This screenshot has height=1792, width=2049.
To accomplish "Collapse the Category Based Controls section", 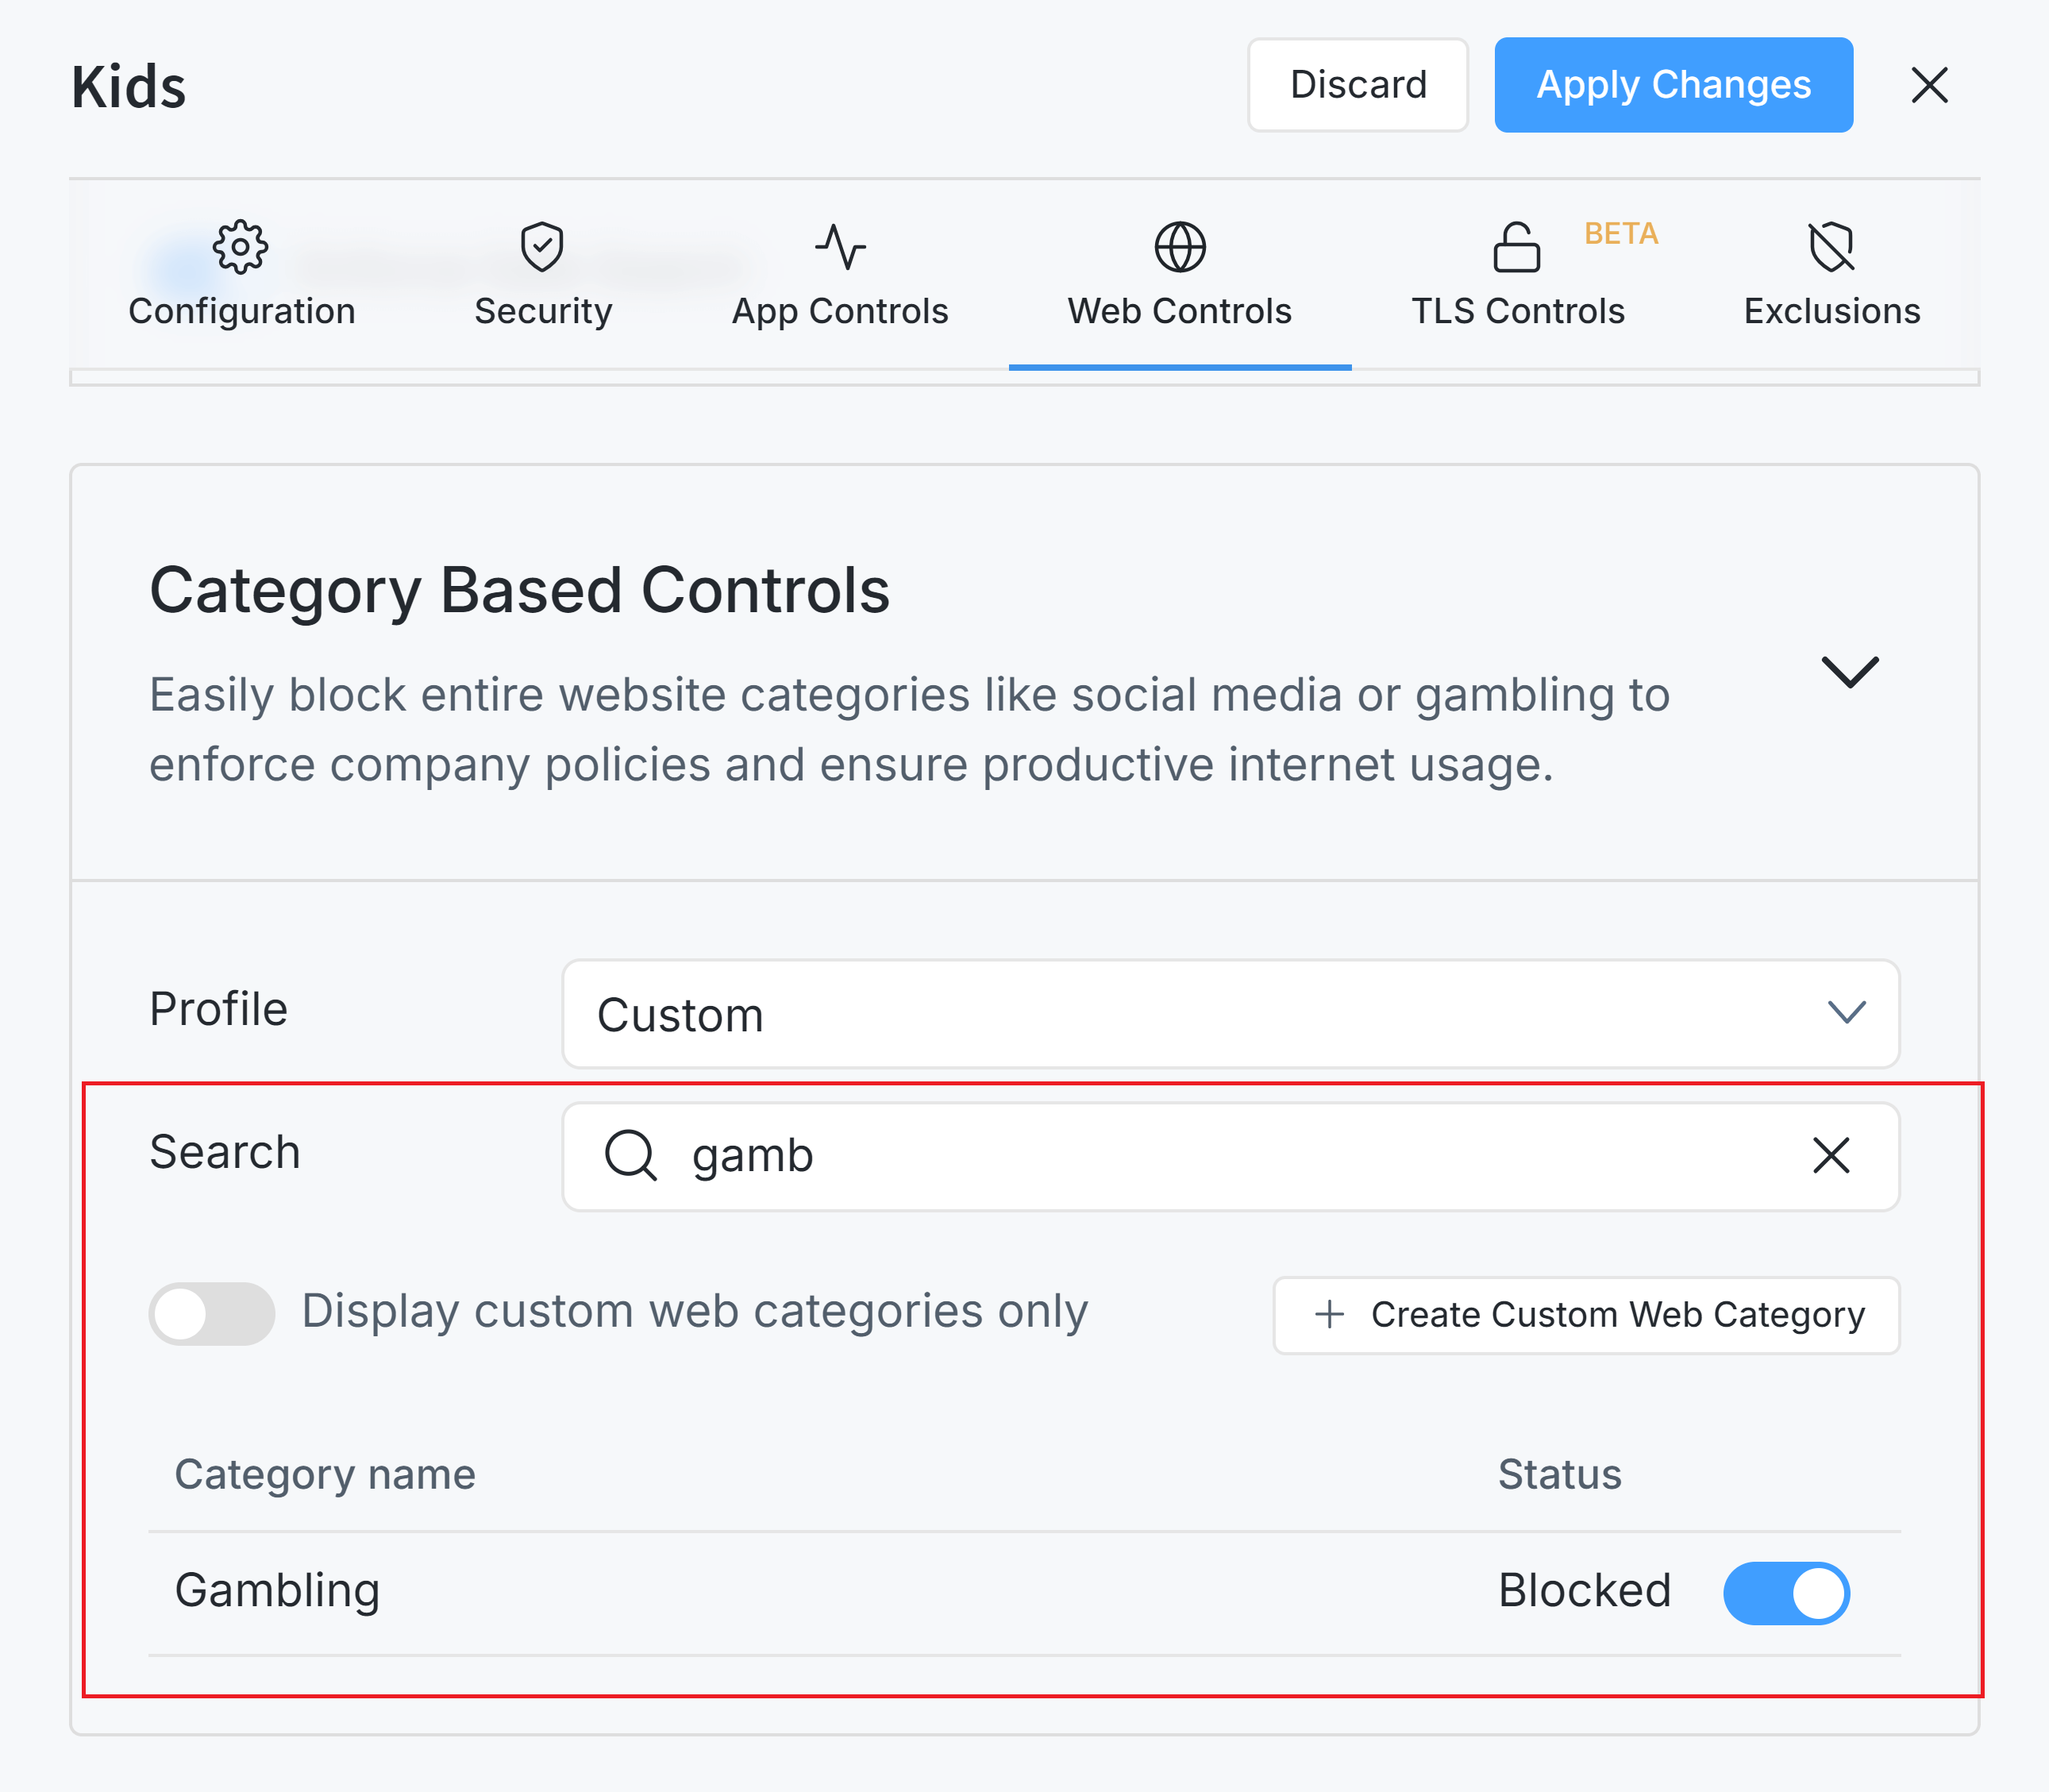I will [x=1850, y=670].
